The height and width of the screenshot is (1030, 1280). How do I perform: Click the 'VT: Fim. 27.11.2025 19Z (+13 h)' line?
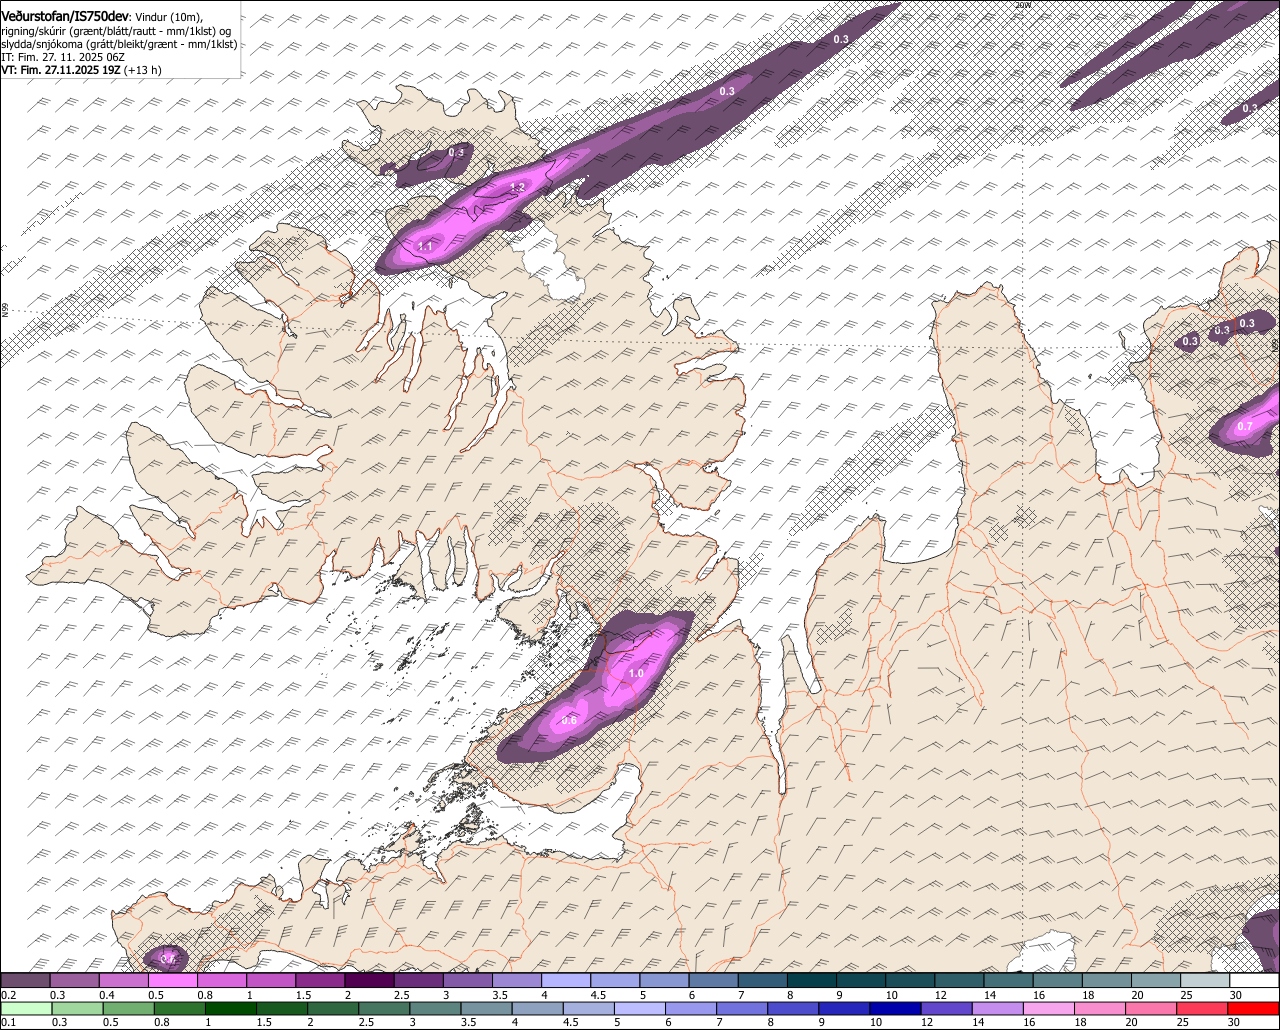tap(81, 70)
